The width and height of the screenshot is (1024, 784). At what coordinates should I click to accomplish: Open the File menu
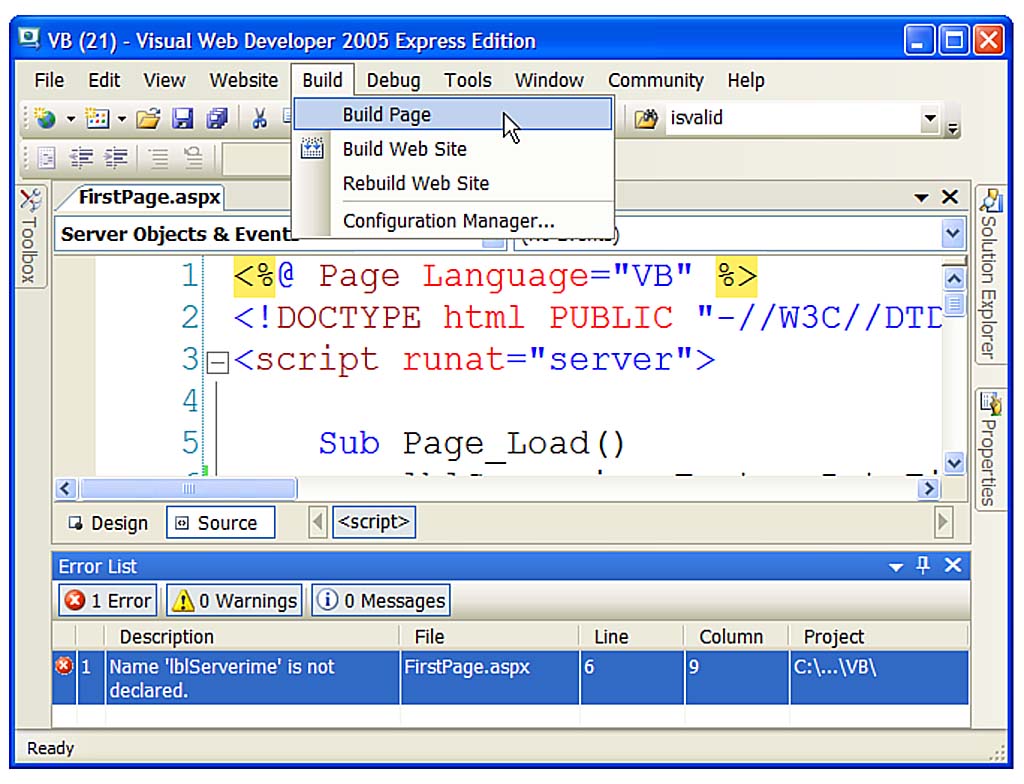pos(49,80)
